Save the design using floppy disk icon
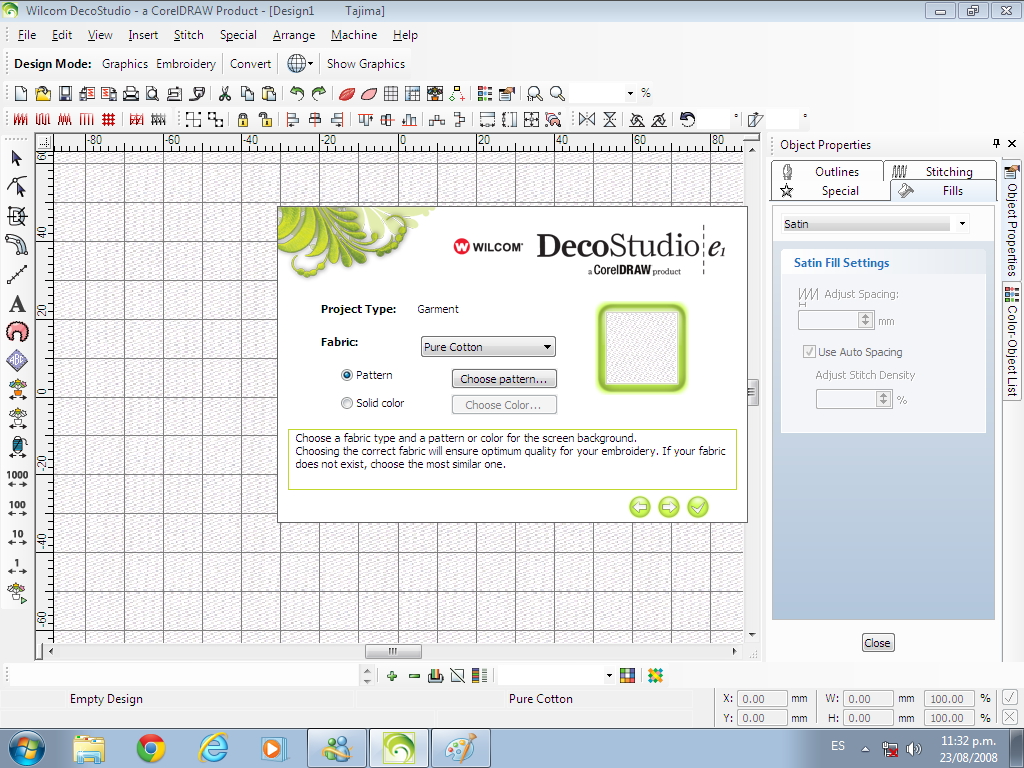1024x768 pixels. coord(65,93)
